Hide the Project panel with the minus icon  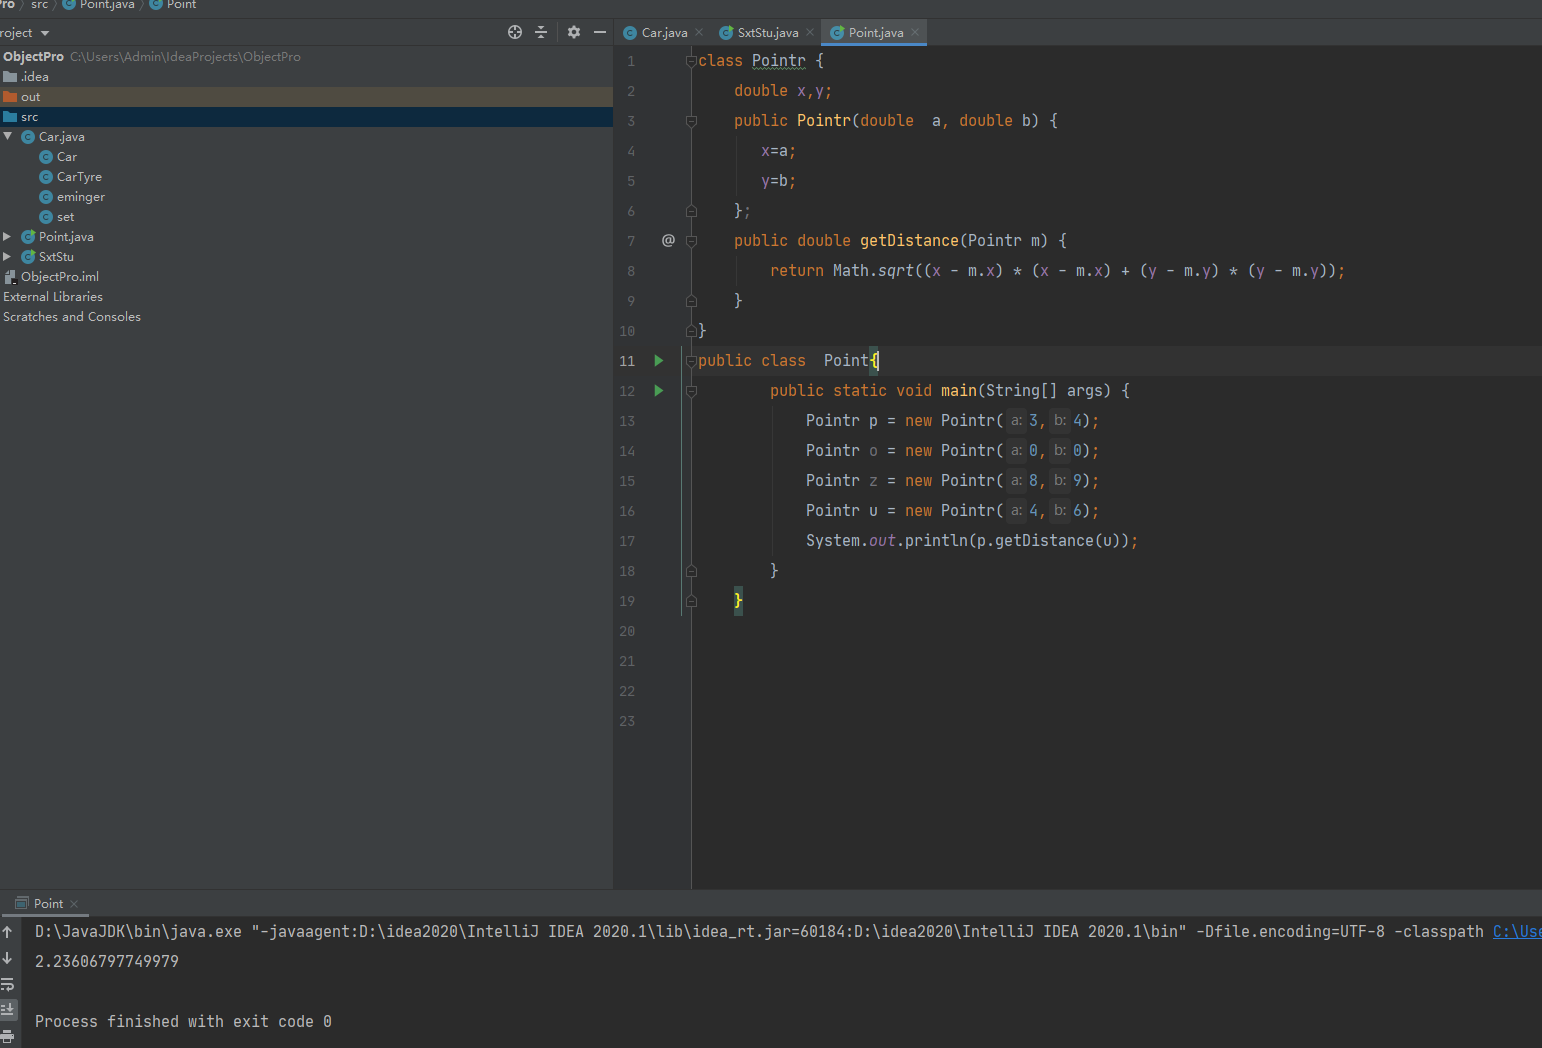[x=600, y=32]
